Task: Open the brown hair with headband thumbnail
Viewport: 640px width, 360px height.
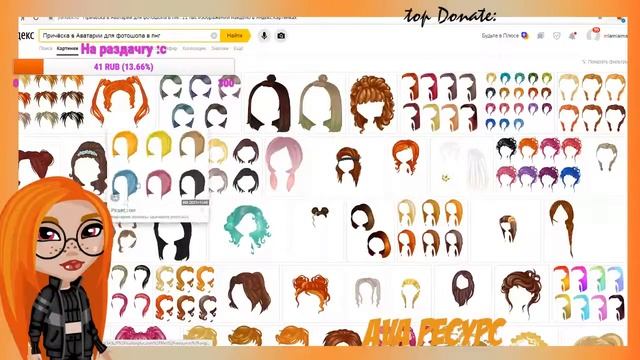Action: coord(348,167)
